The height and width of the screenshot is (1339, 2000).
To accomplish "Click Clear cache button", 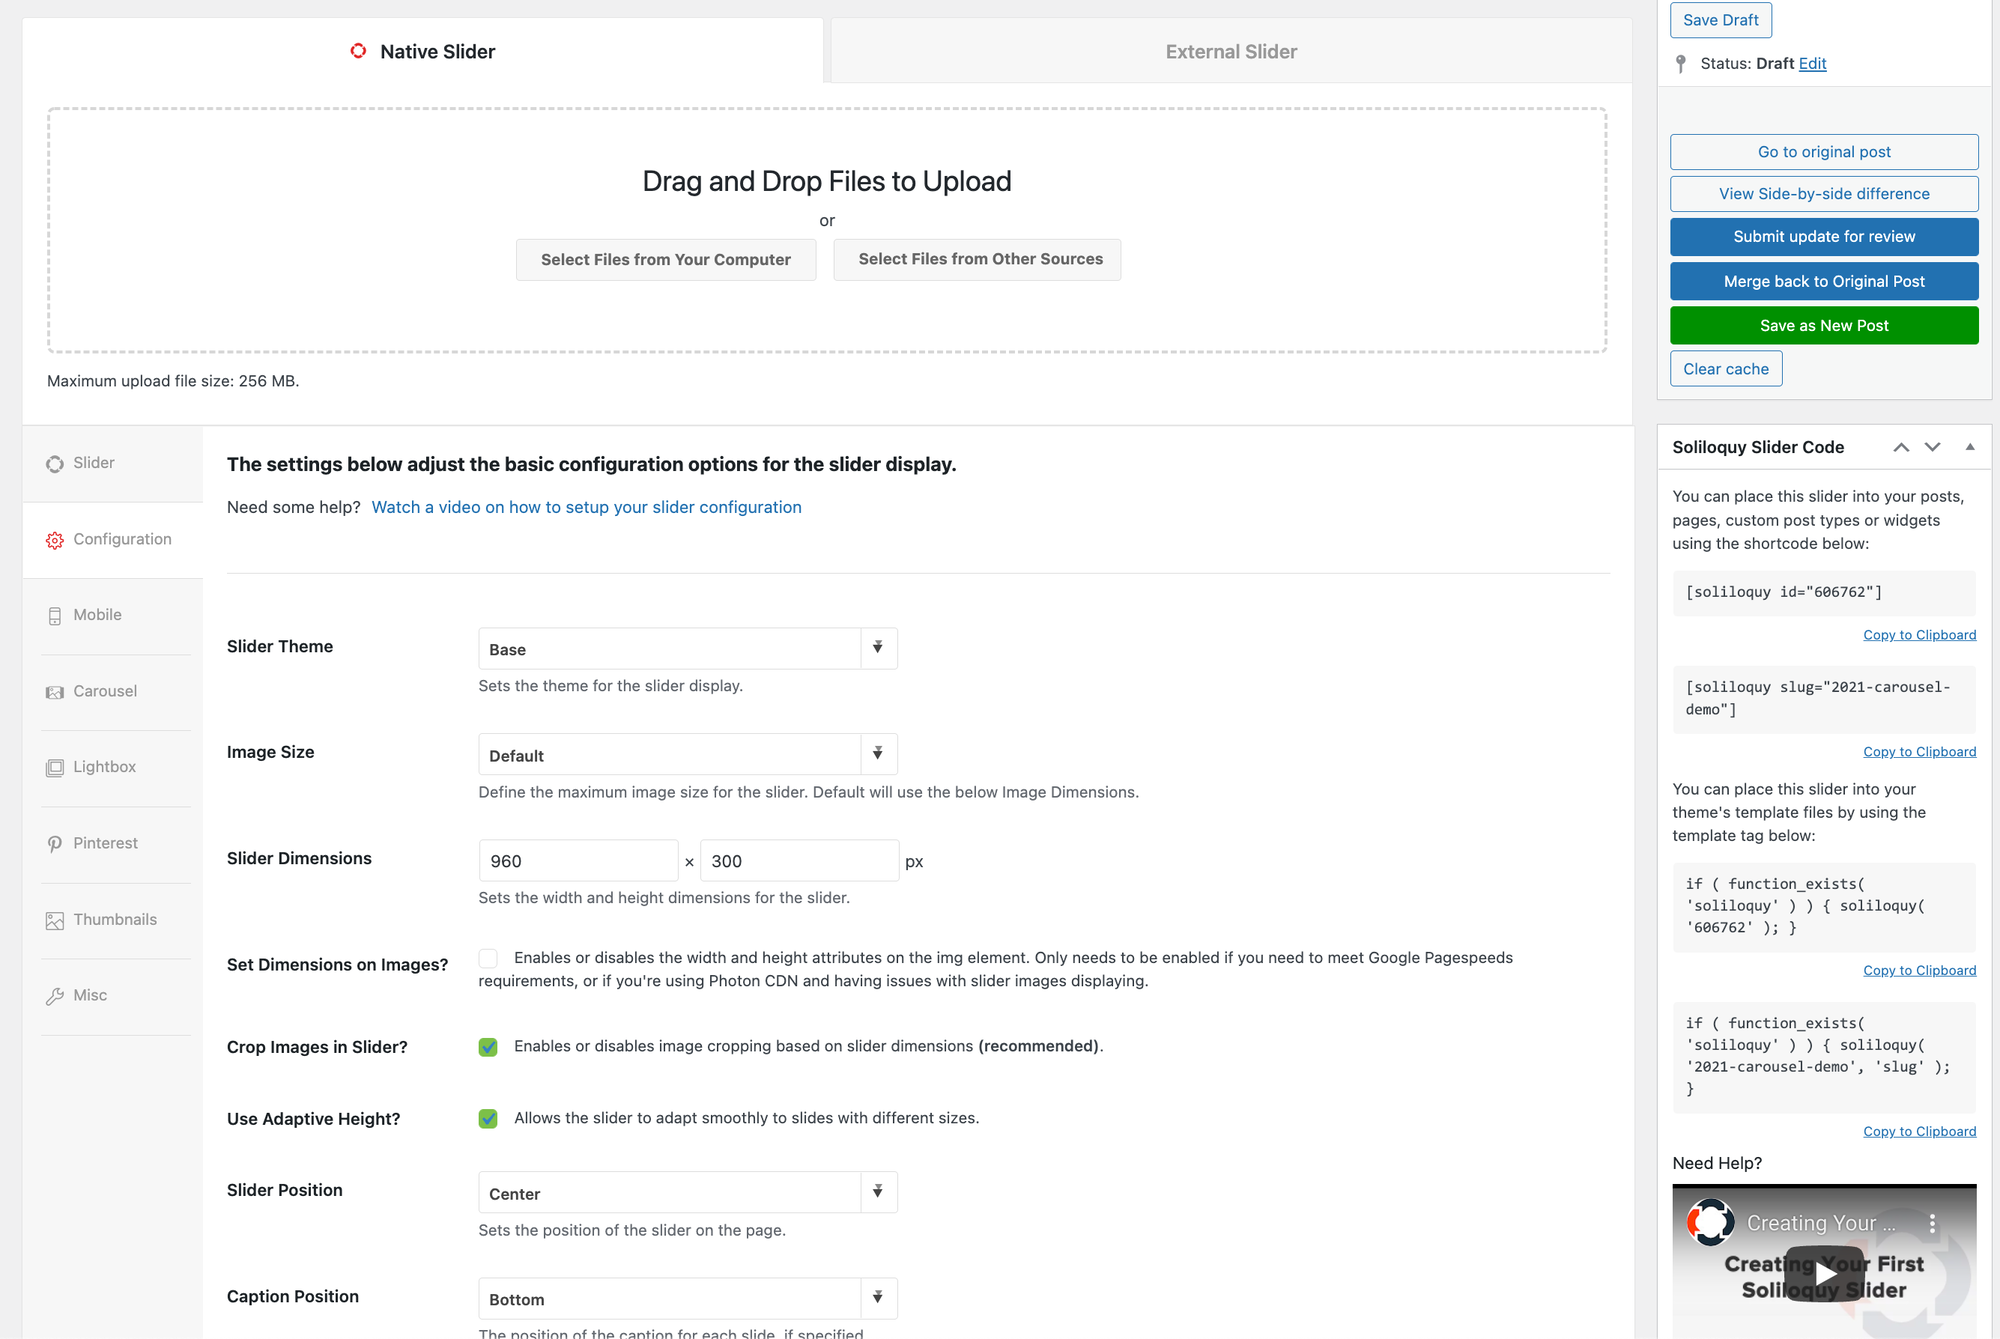I will point(1726,369).
